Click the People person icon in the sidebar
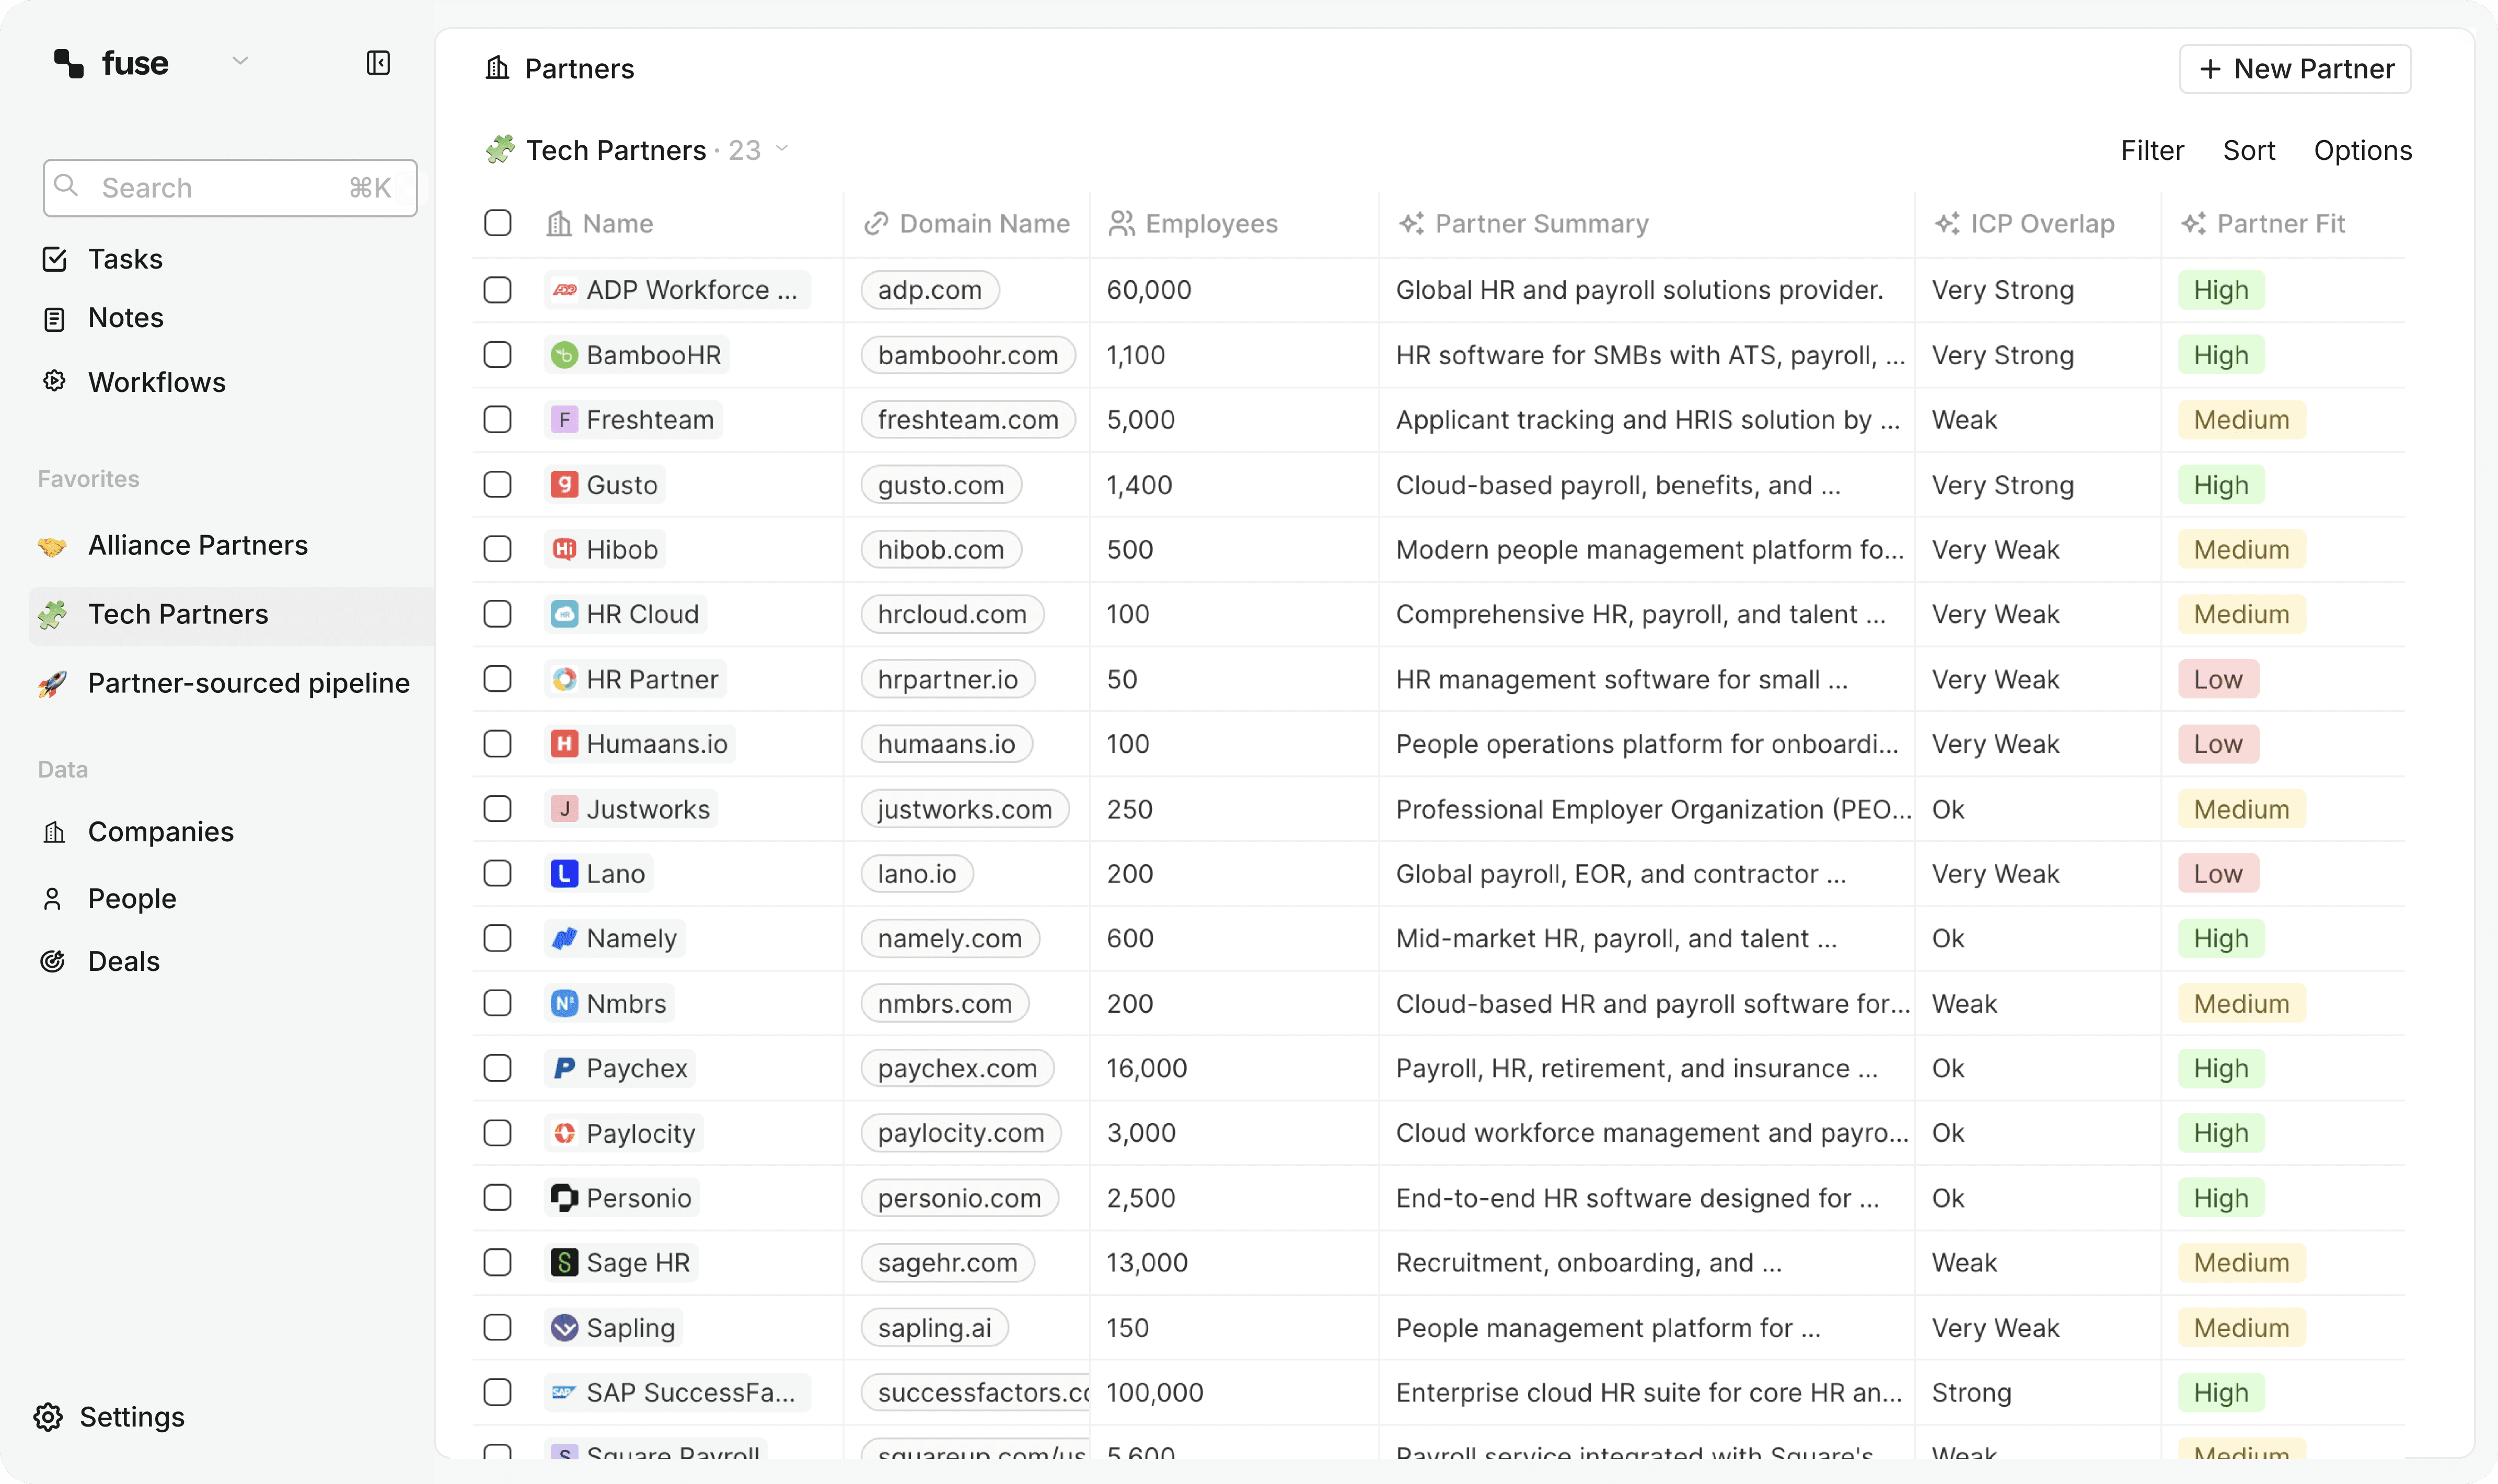 [53, 898]
